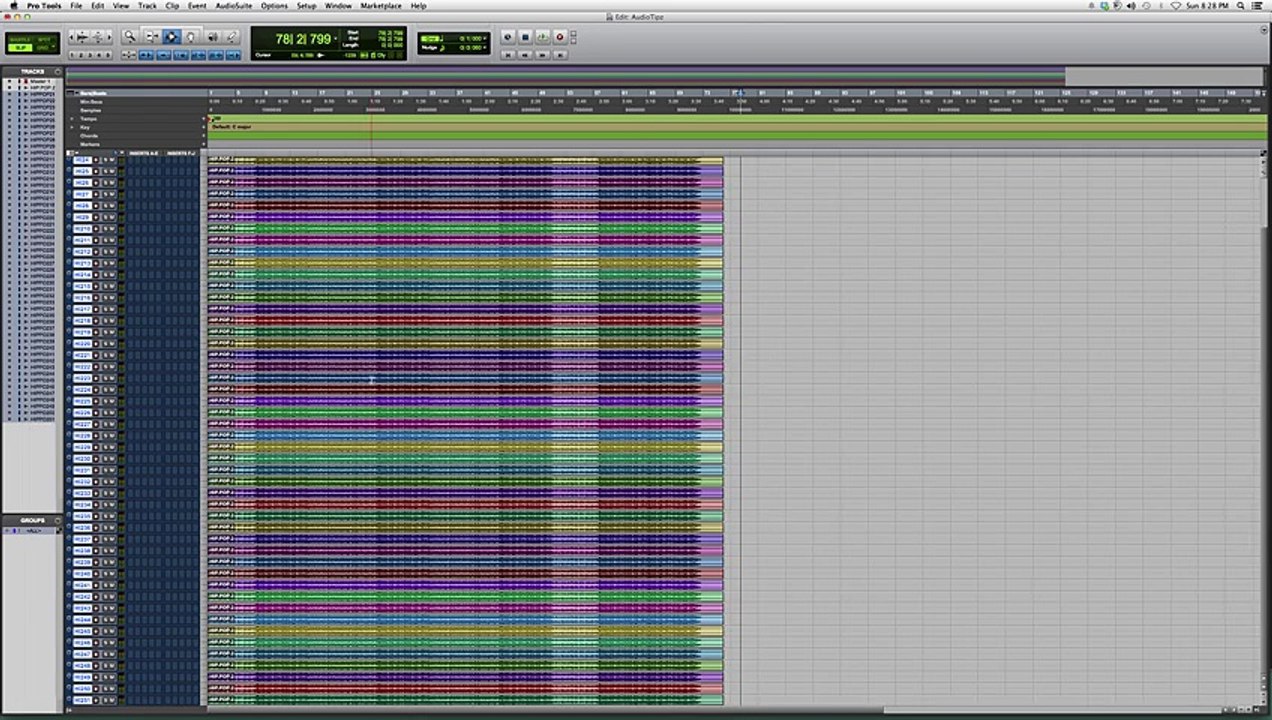Open the Grid value dropdown
This screenshot has height=720, width=1272.
pyautogui.click(x=484, y=38)
